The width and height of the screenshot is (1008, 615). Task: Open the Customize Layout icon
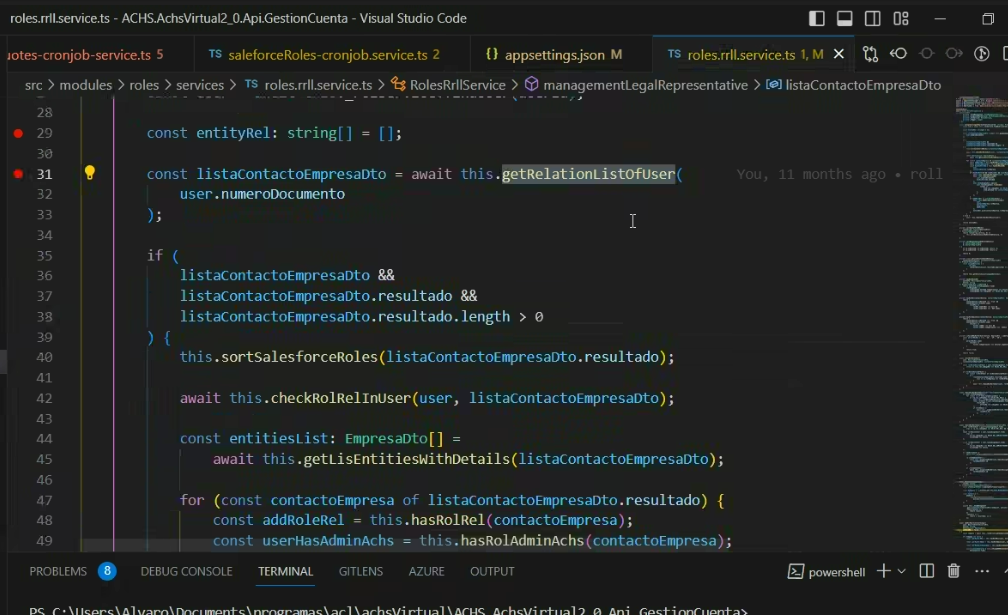tap(901, 19)
